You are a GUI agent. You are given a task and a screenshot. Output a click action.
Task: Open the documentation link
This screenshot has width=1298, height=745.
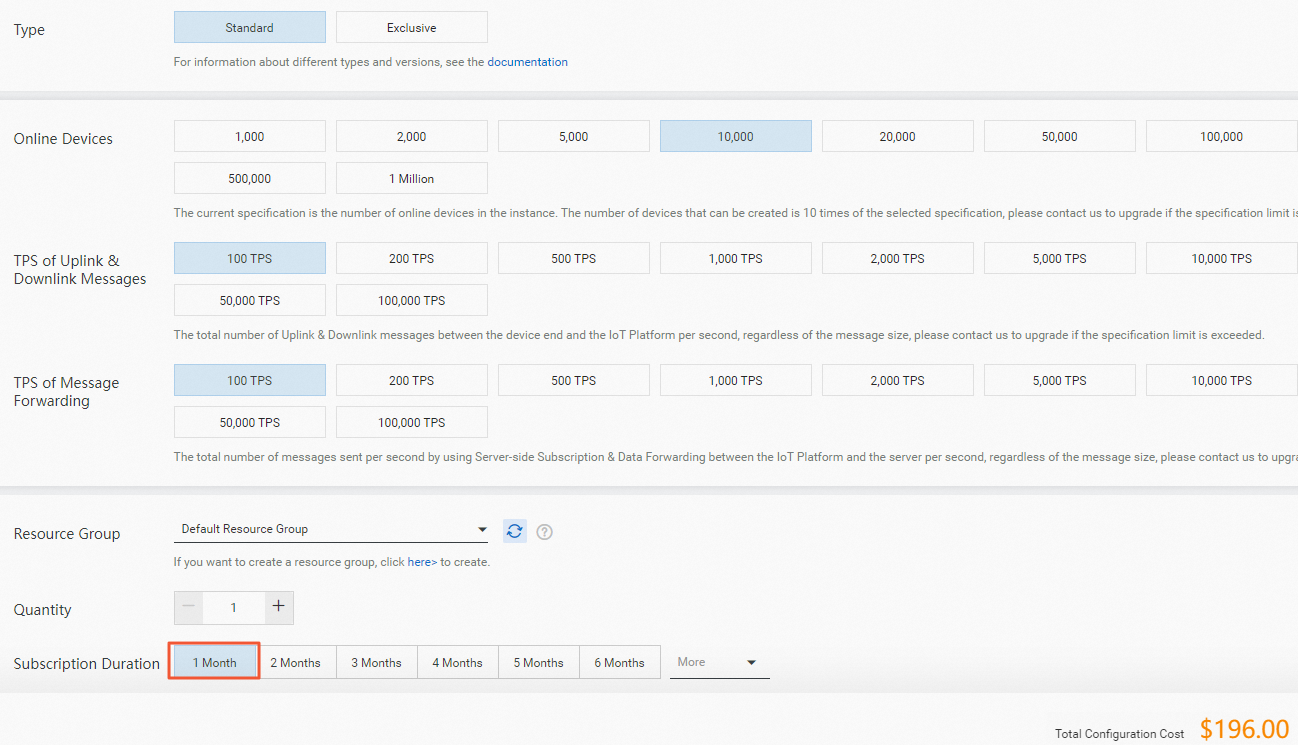[528, 61]
